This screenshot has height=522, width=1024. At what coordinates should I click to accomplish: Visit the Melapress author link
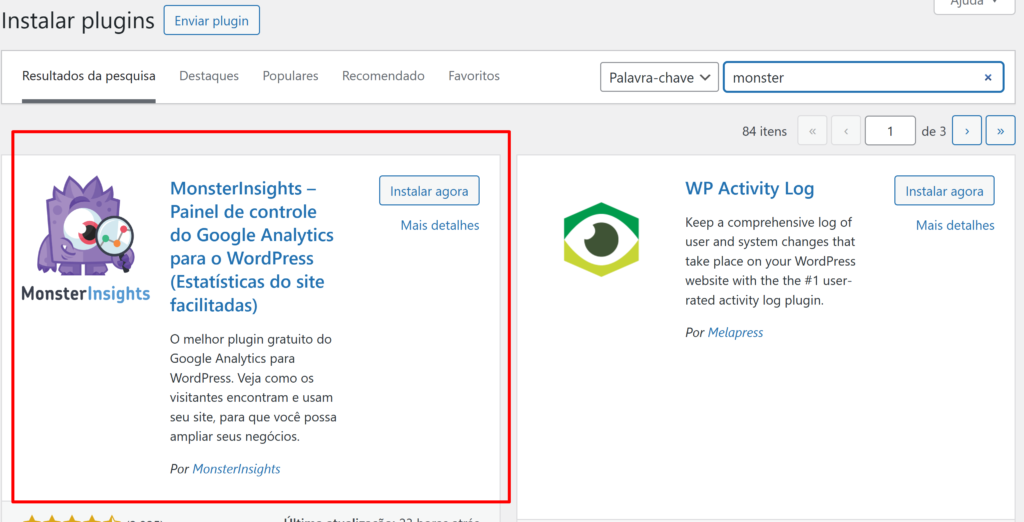click(735, 333)
